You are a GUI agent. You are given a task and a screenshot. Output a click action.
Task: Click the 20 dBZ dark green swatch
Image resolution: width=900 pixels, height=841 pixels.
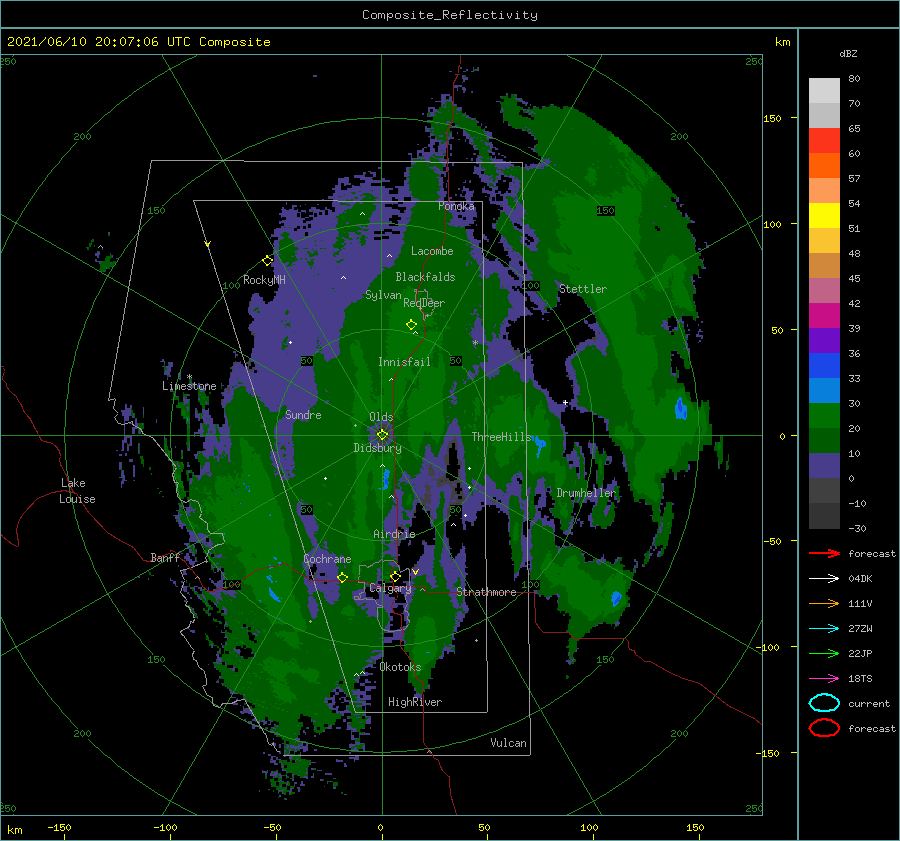click(x=824, y=440)
